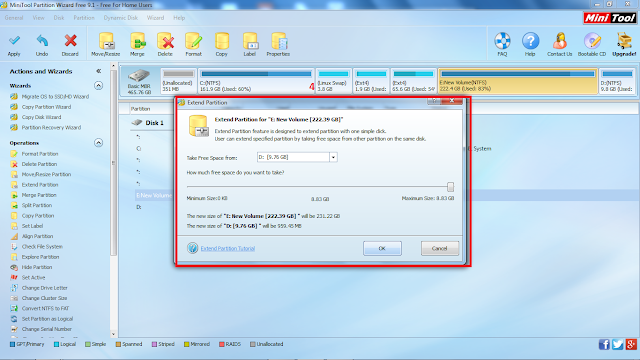The height and width of the screenshot is (360, 640).
Task: Open the Facebook icon in status bar
Action: pyautogui.click(x=604, y=344)
